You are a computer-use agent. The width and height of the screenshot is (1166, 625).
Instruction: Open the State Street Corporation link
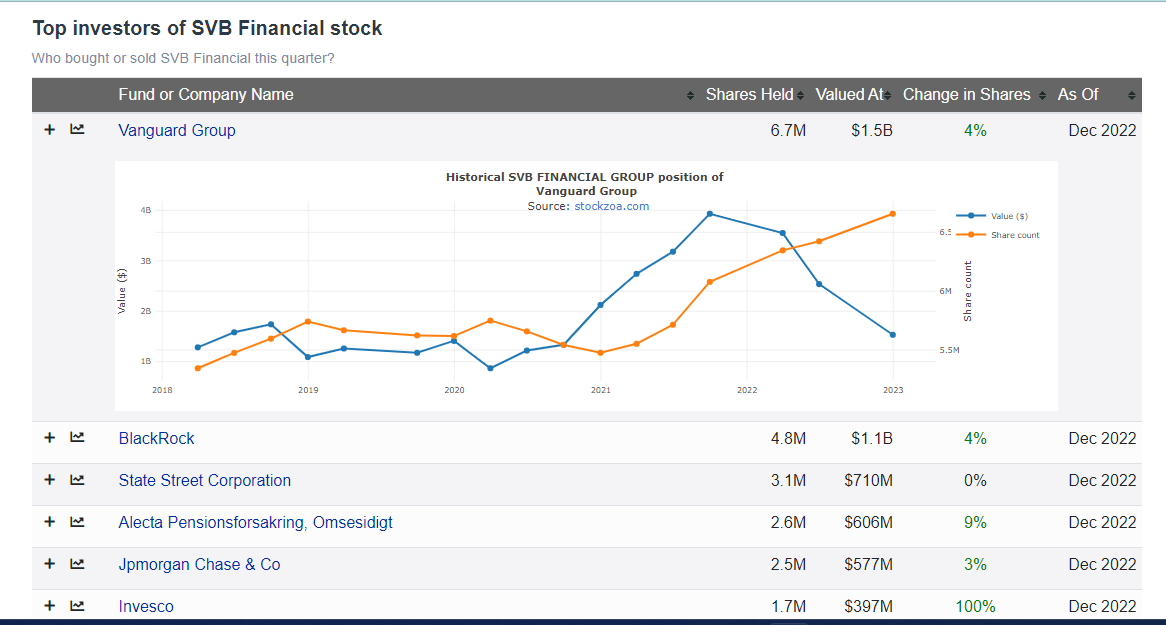click(204, 481)
